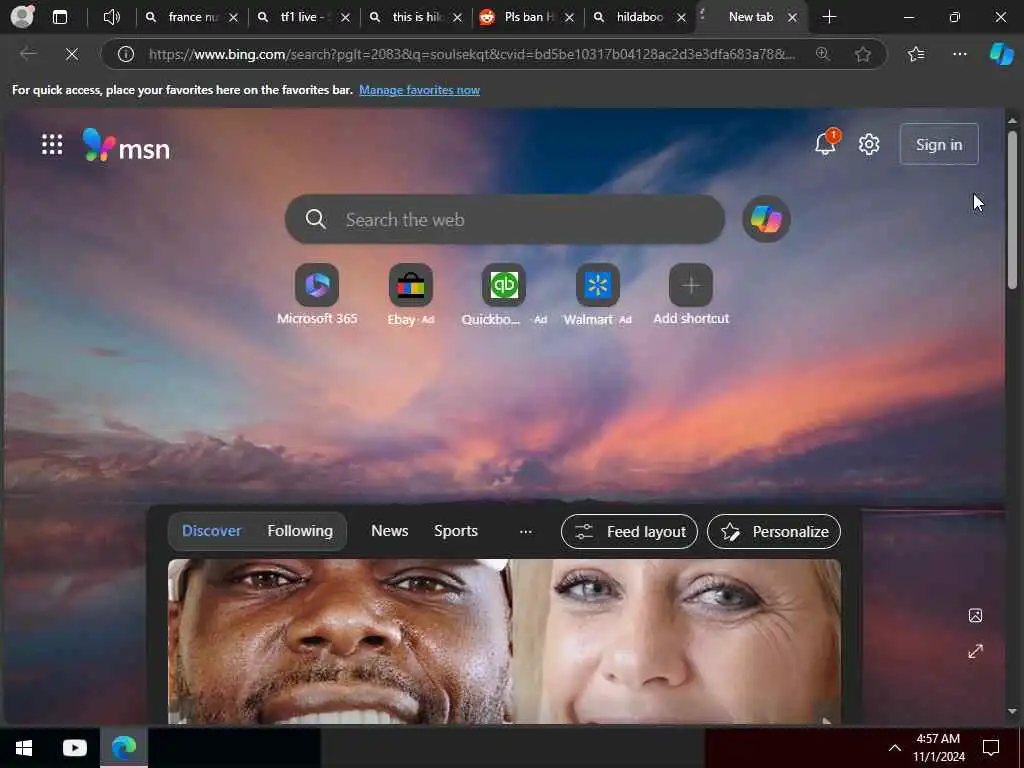
Task: Open Edge Settings and more menu
Action: [959, 54]
